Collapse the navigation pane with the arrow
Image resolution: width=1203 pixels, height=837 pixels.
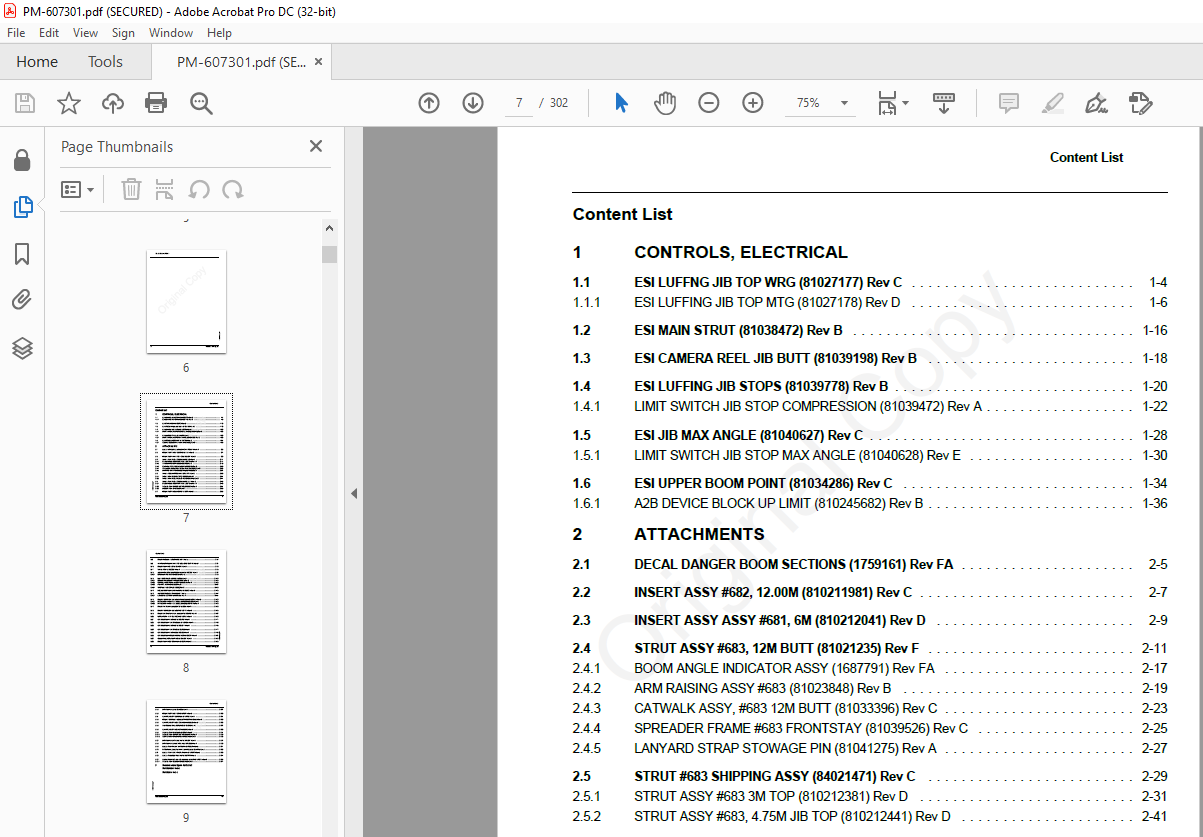point(354,493)
